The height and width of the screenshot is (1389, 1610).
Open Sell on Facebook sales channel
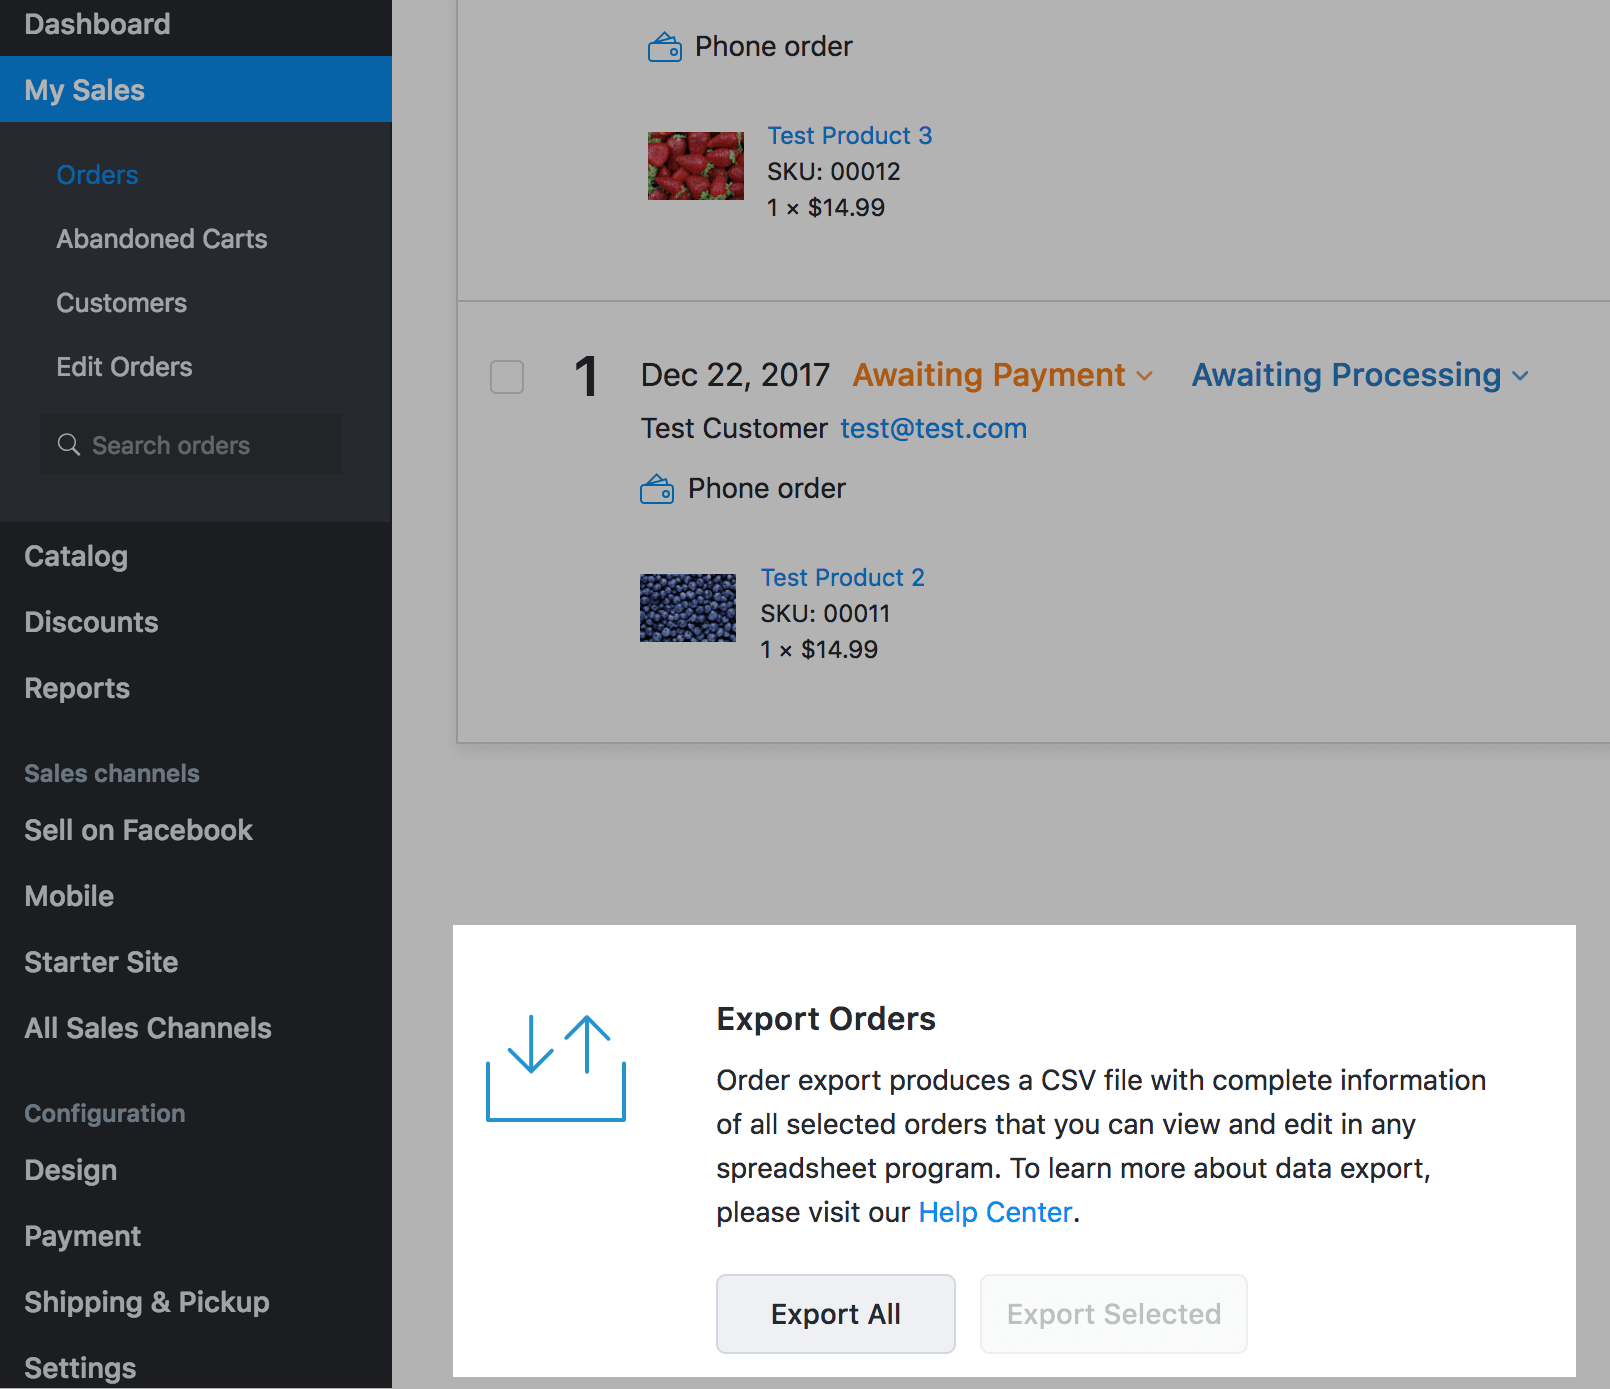pyautogui.click(x=139, y=830)
